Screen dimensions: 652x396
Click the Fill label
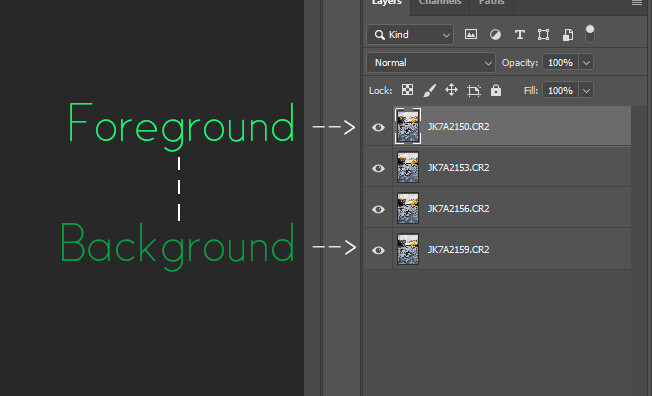click(531, 90)
